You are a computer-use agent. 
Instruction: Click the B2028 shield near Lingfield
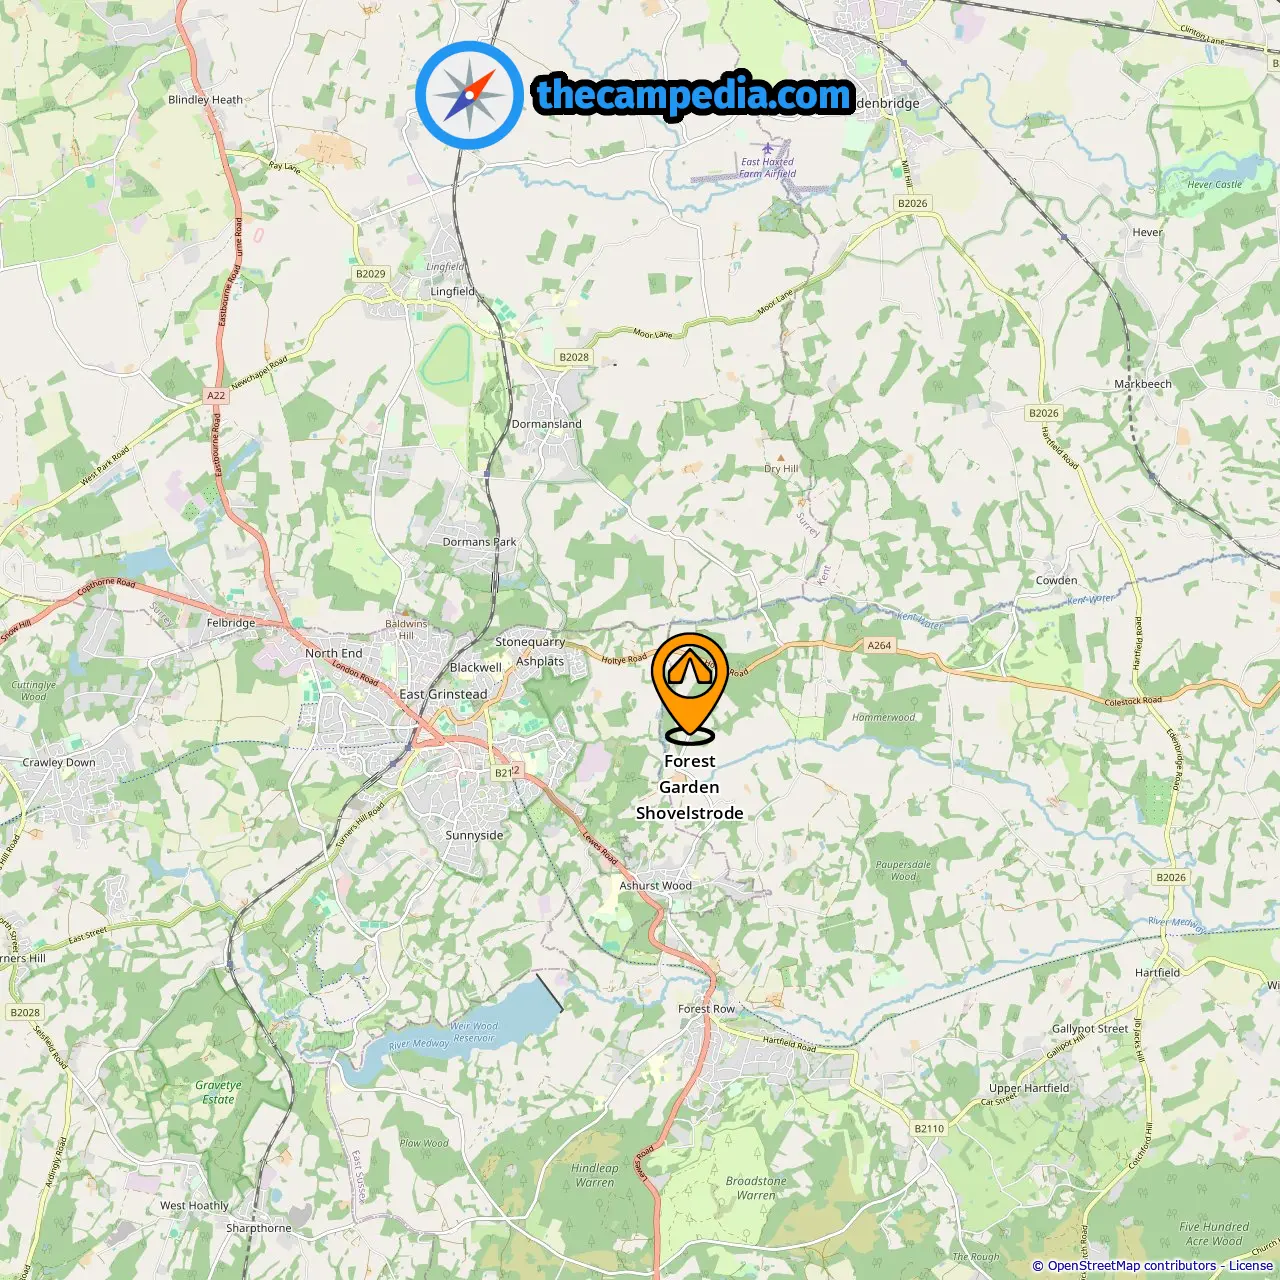point(574,357)
